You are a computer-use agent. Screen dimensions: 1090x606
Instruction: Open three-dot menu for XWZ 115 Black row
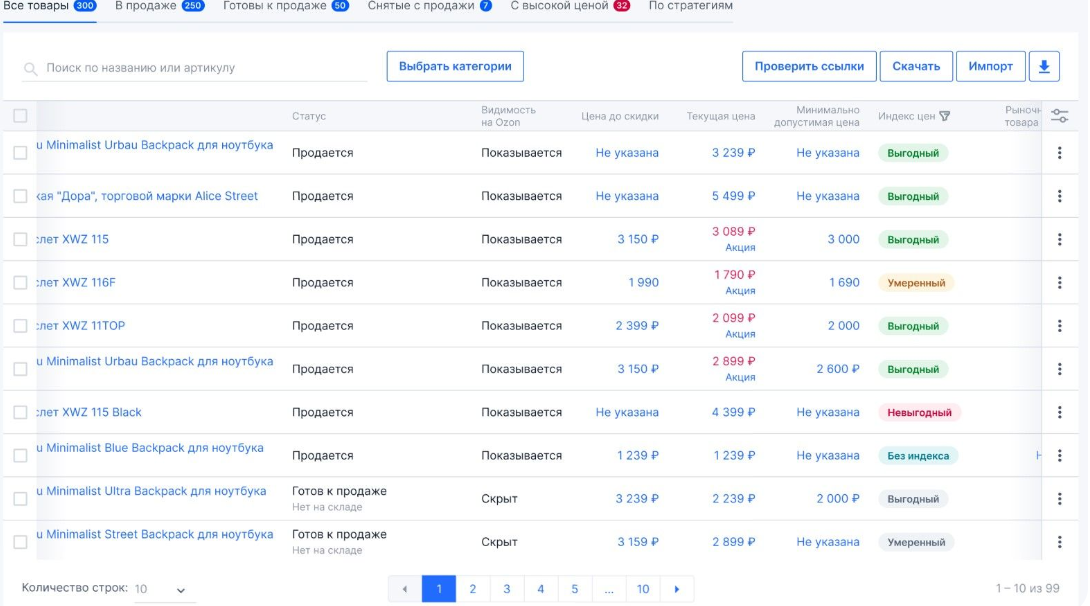(x=1060, y=412)
